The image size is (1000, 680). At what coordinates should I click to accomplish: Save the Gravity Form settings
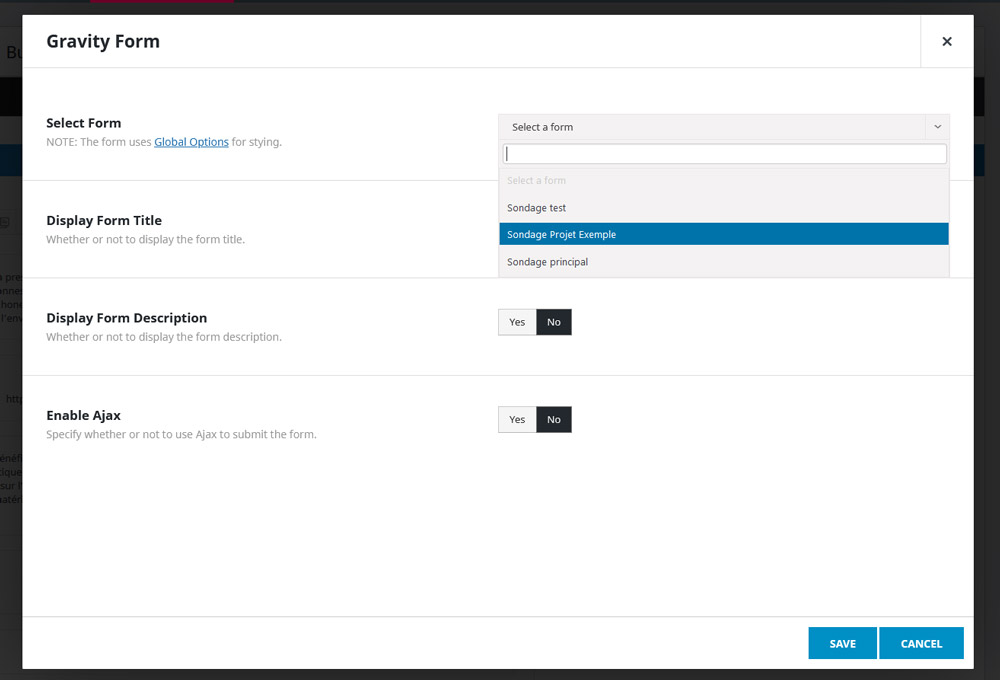coord(842,643)
